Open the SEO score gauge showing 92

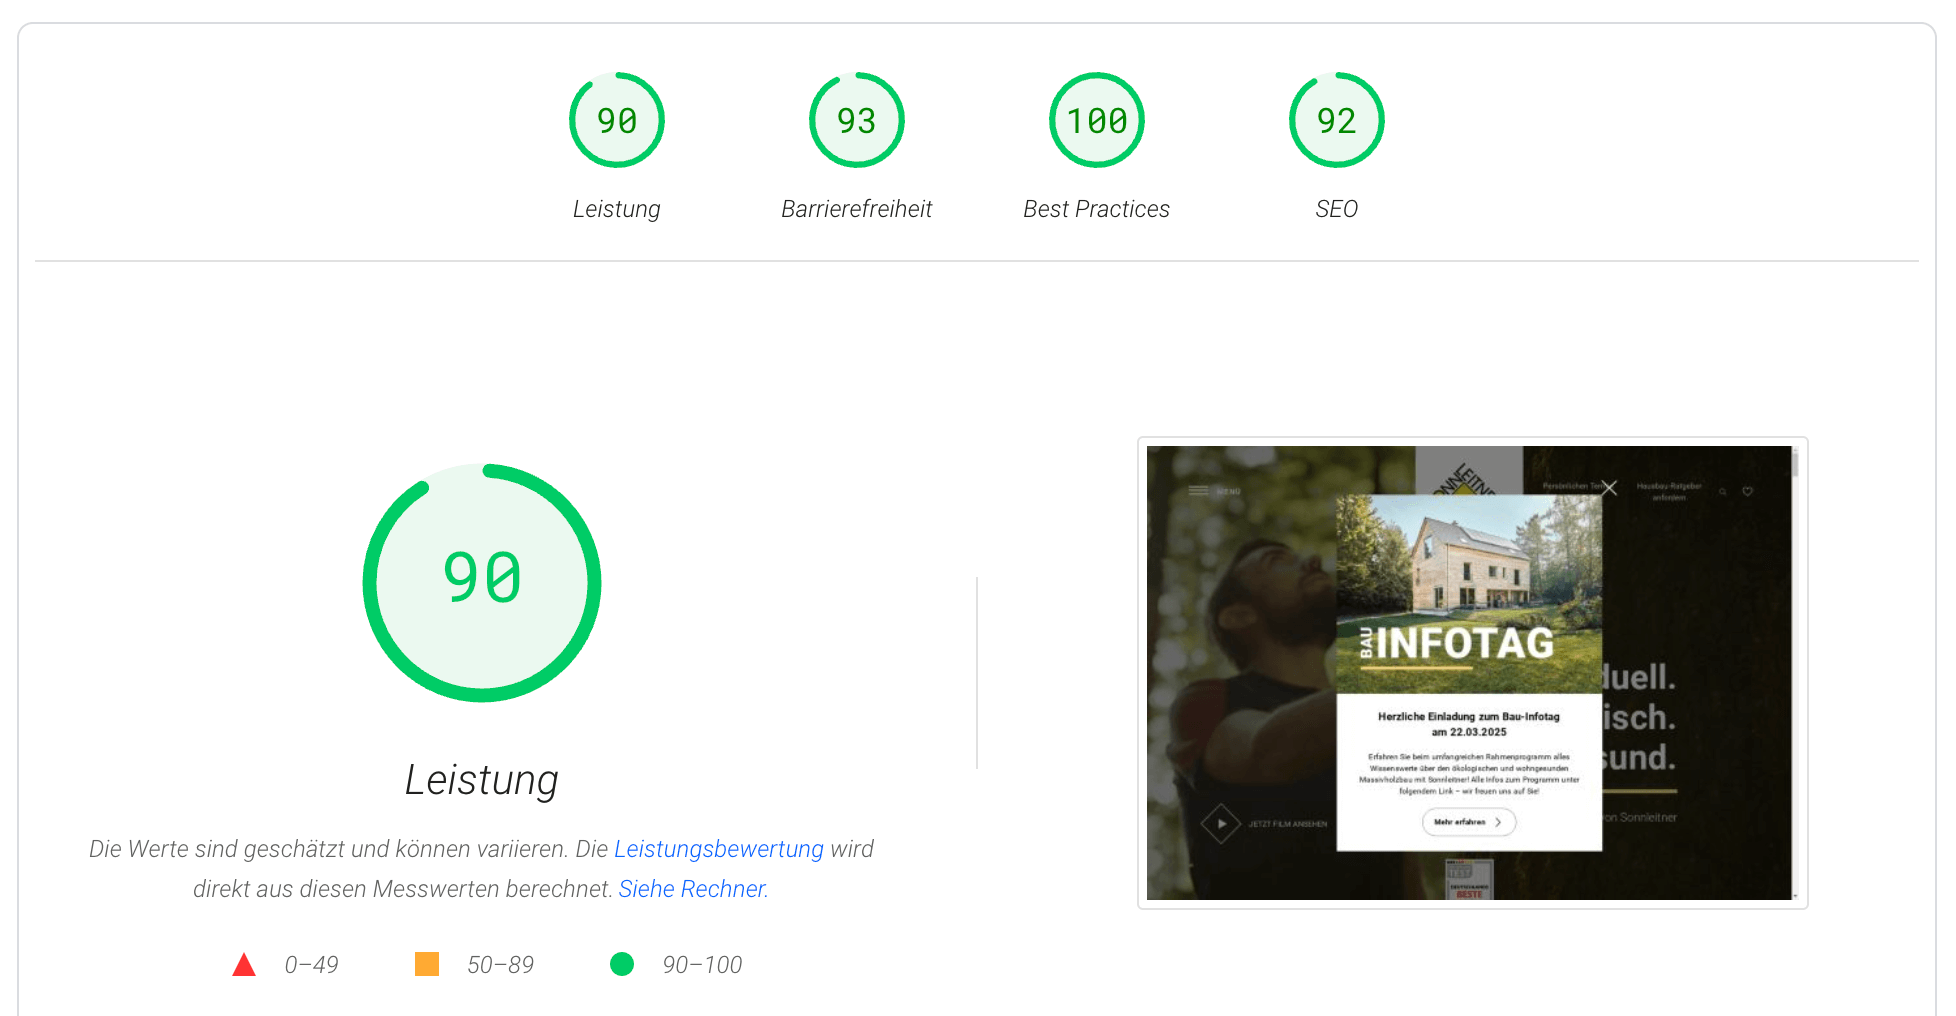[x=1336, y=120]
